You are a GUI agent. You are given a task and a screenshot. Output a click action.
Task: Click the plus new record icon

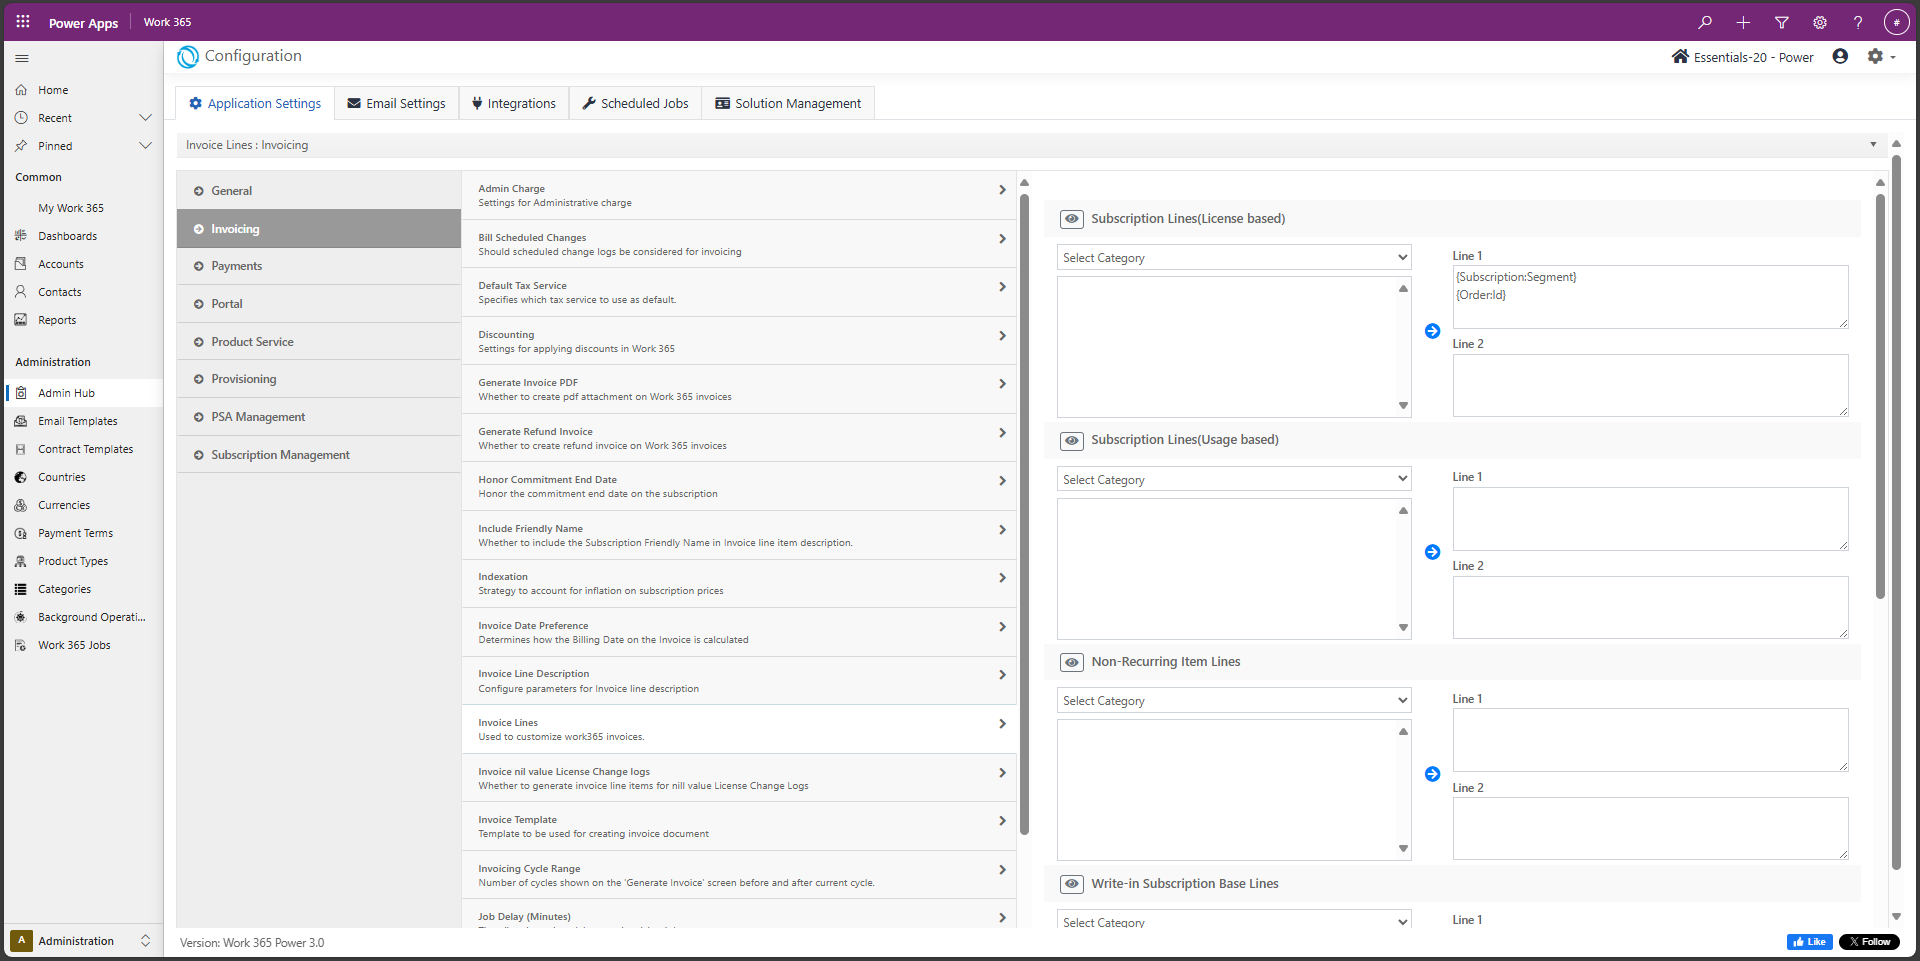(x=1743, y=22)
